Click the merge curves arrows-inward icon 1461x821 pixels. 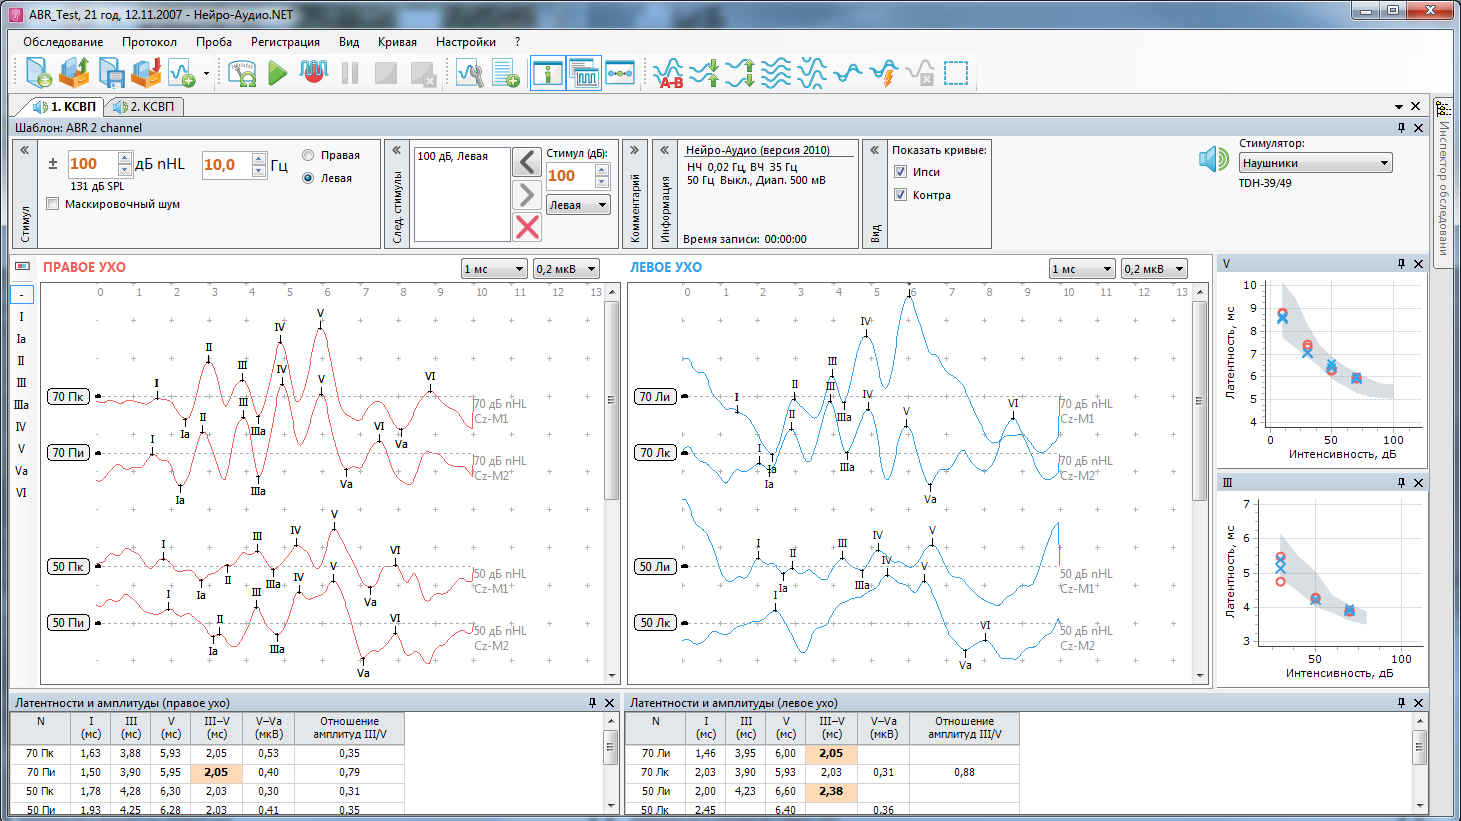[x=704, y=73]
